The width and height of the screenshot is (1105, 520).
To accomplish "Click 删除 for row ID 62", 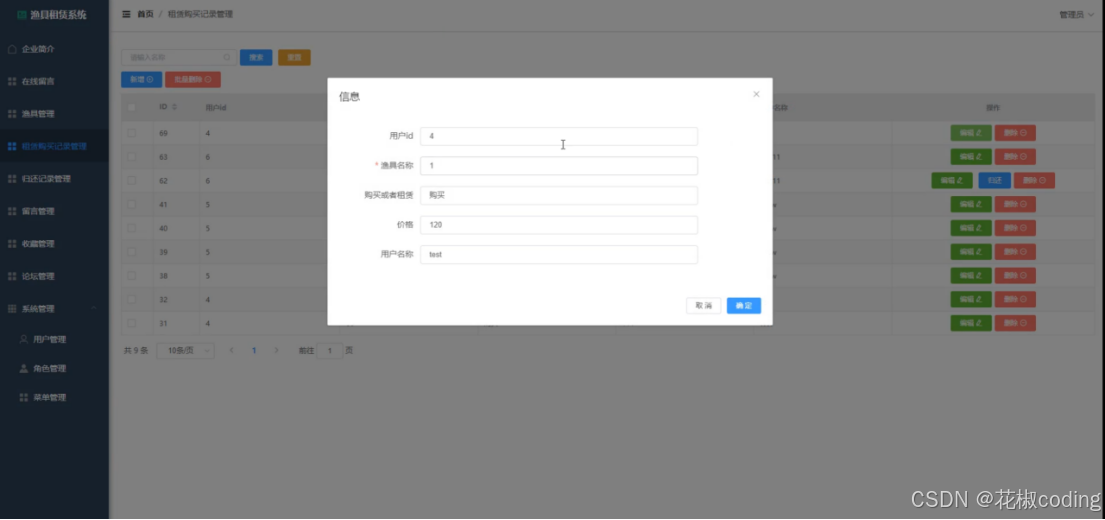I will coord(1035,180).
